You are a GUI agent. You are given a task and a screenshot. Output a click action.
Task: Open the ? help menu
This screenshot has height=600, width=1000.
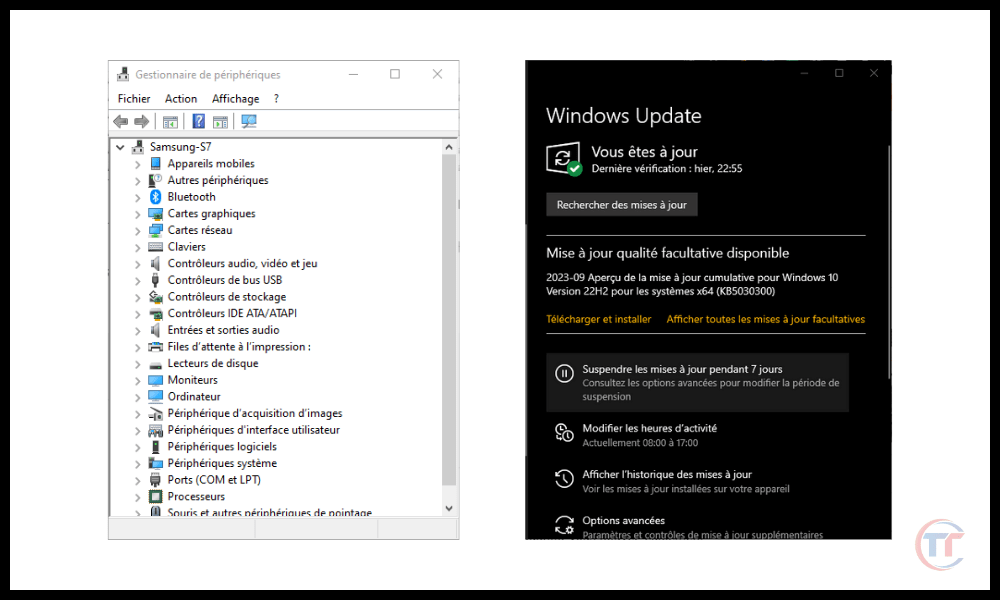(276, 99)
